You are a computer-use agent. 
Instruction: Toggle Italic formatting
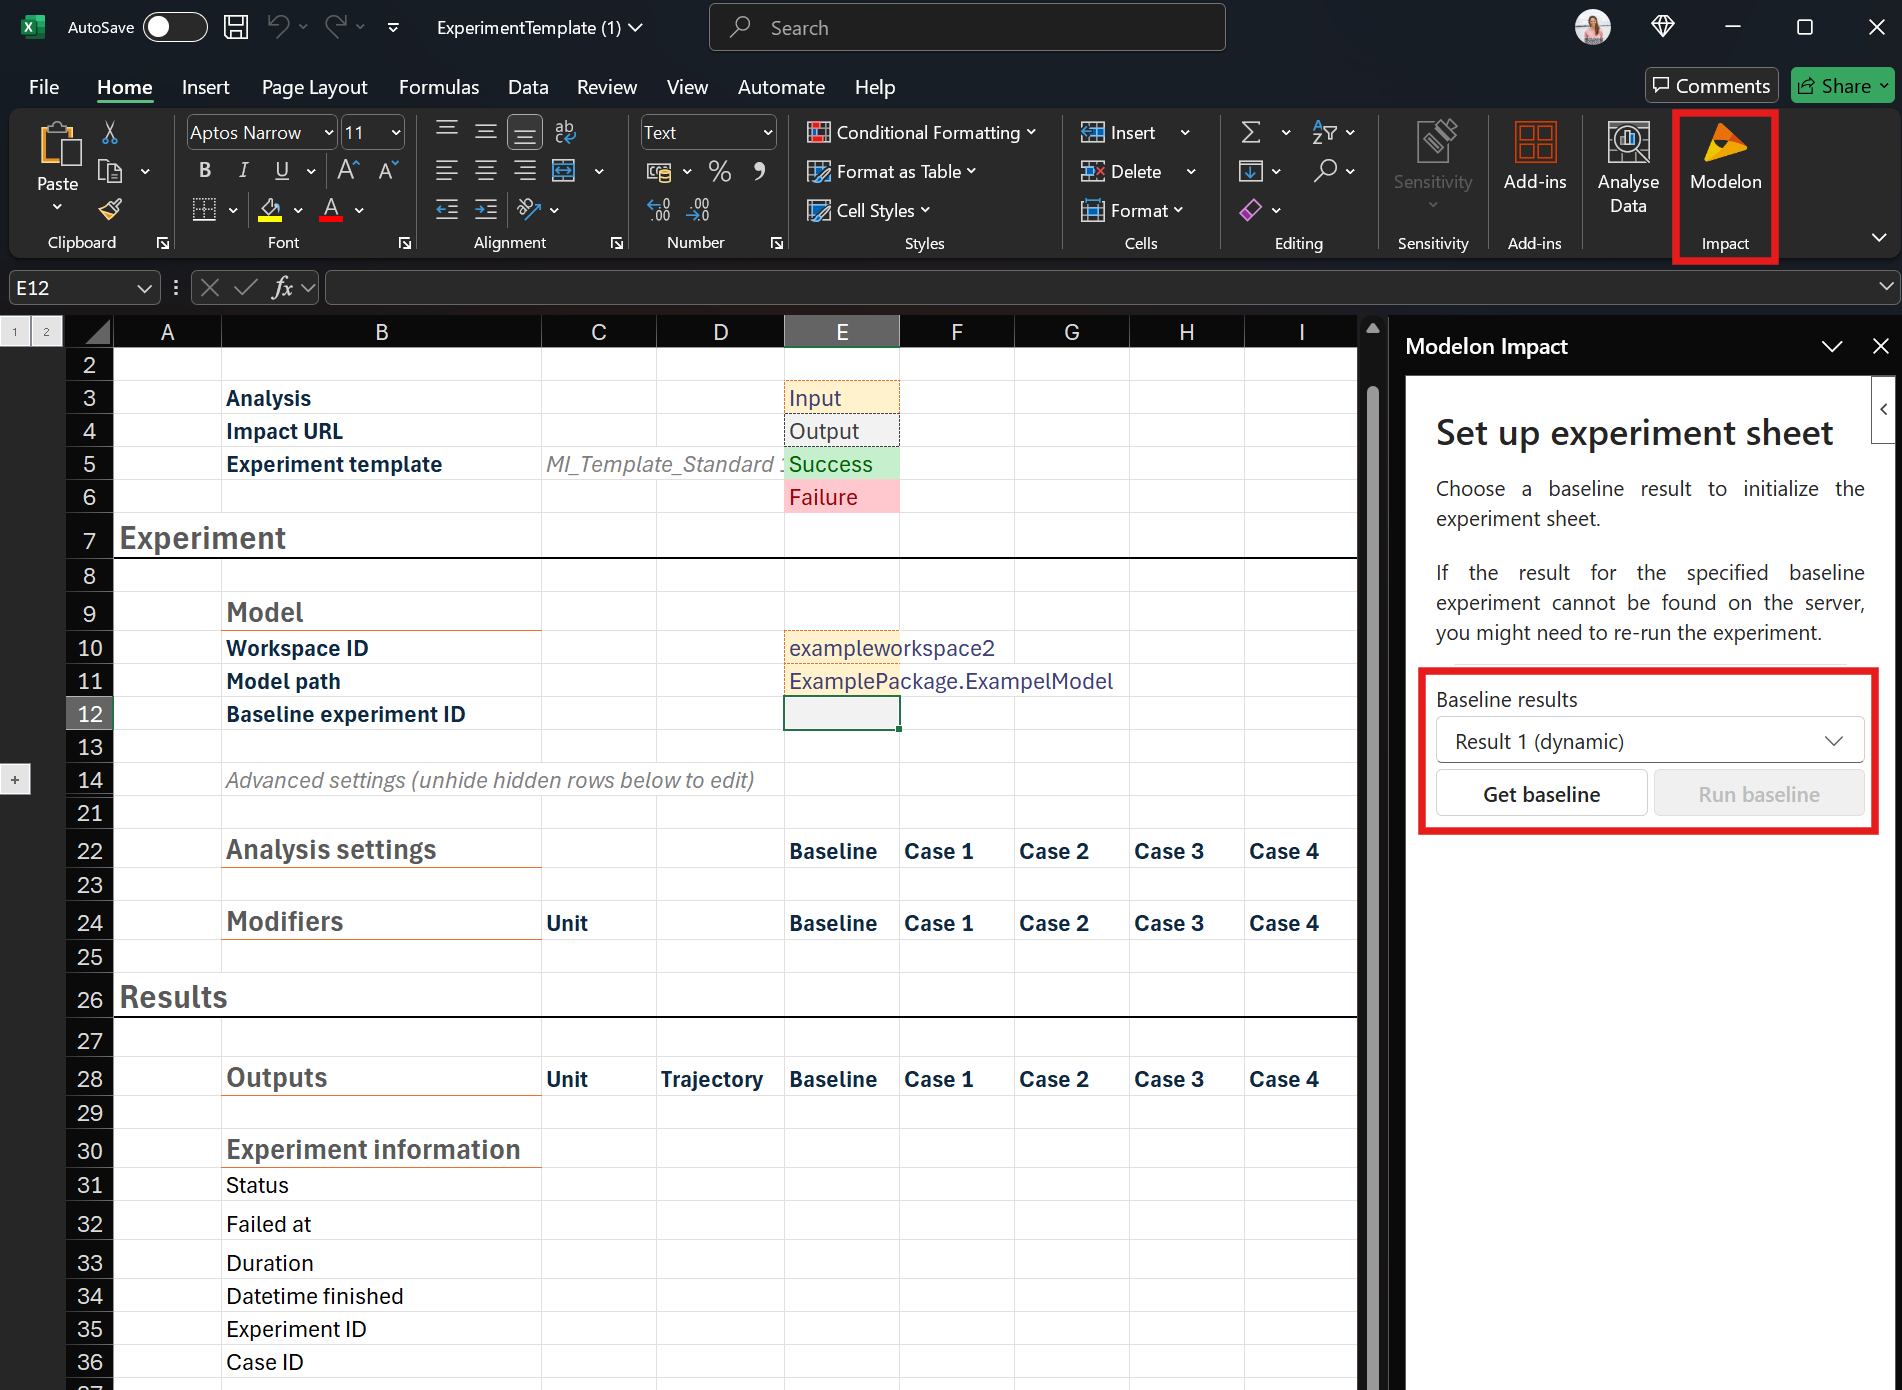point(243,171)
